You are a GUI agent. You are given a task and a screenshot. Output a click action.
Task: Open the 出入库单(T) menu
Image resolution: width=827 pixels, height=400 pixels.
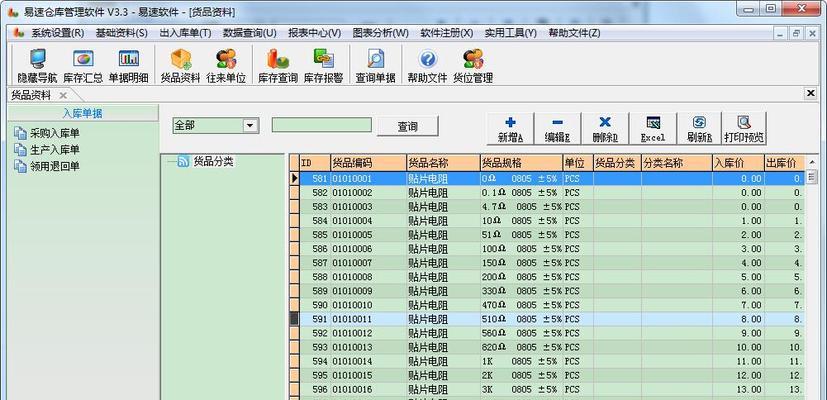(185, 33)
